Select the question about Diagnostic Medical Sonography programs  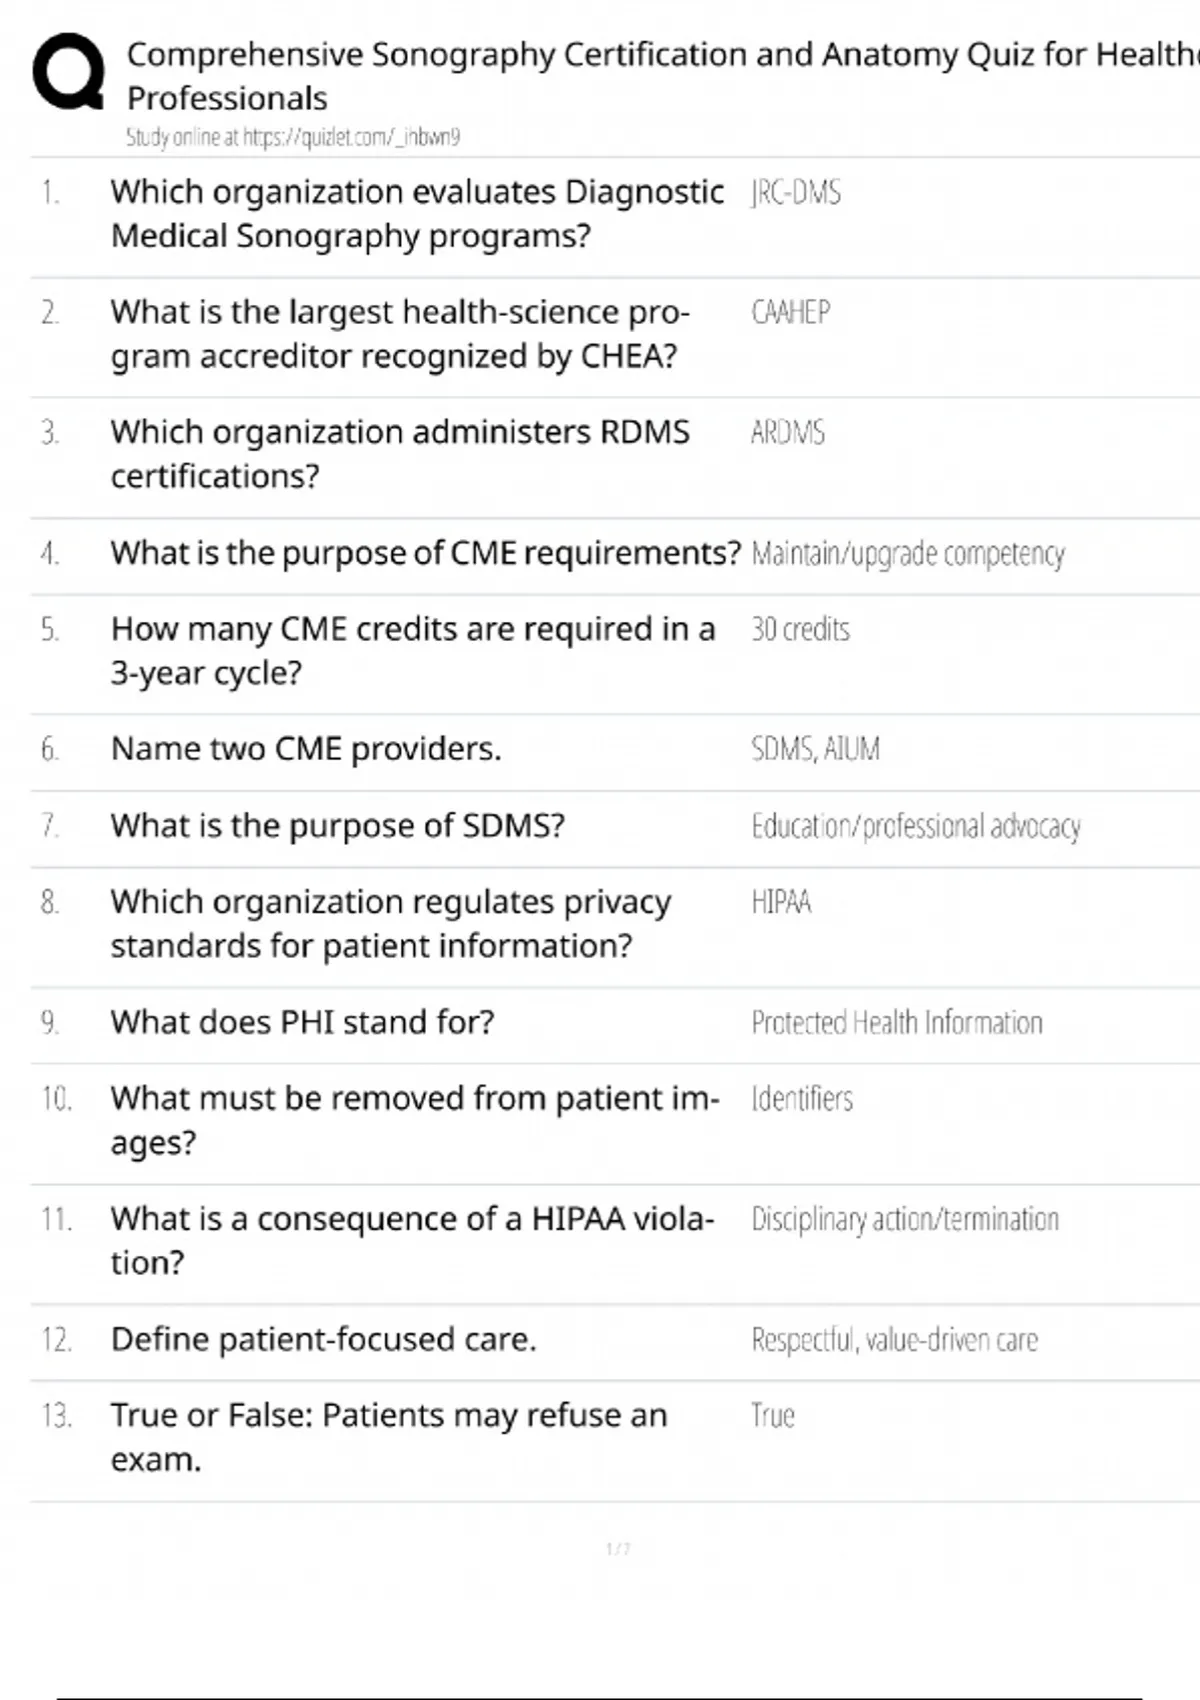417,214
